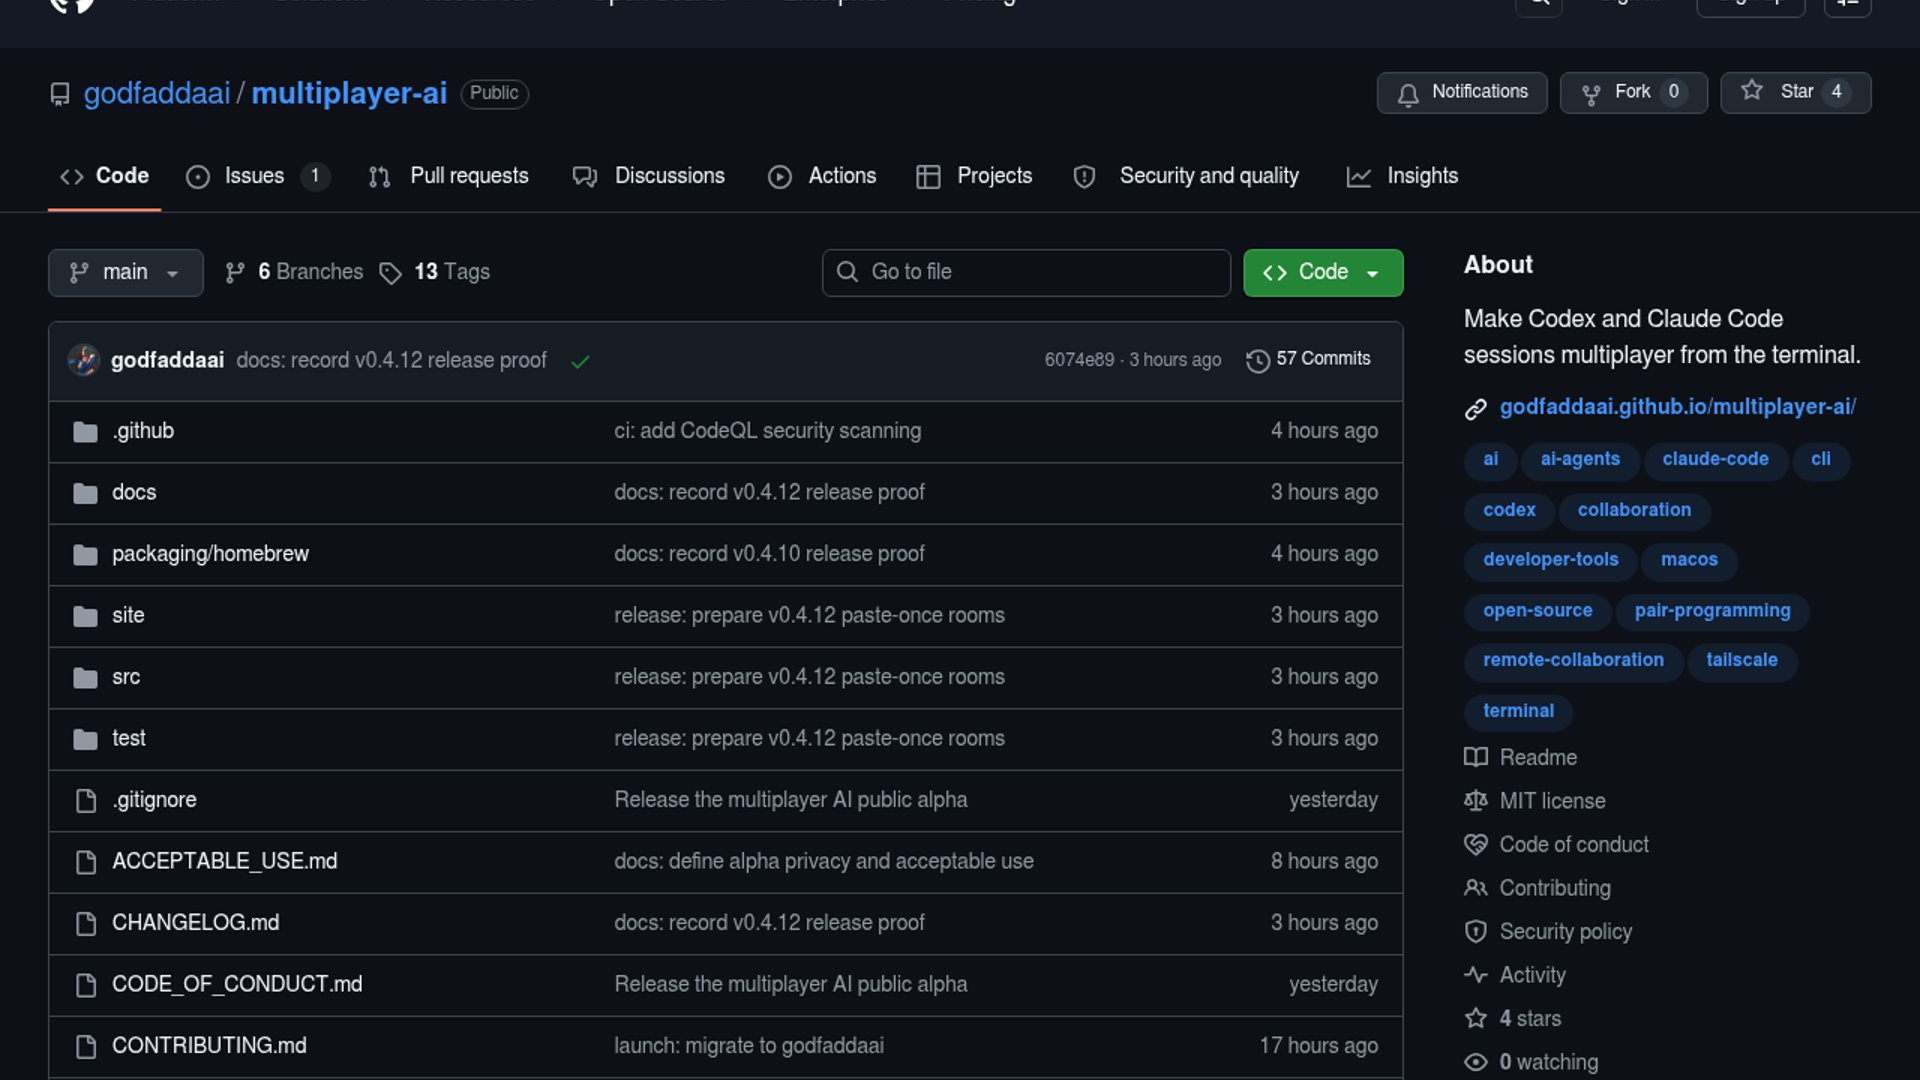Open the ACCEPTABLE_USE.md file
The width and height of the screenshot is (1920, 1080).
point(225,861)
